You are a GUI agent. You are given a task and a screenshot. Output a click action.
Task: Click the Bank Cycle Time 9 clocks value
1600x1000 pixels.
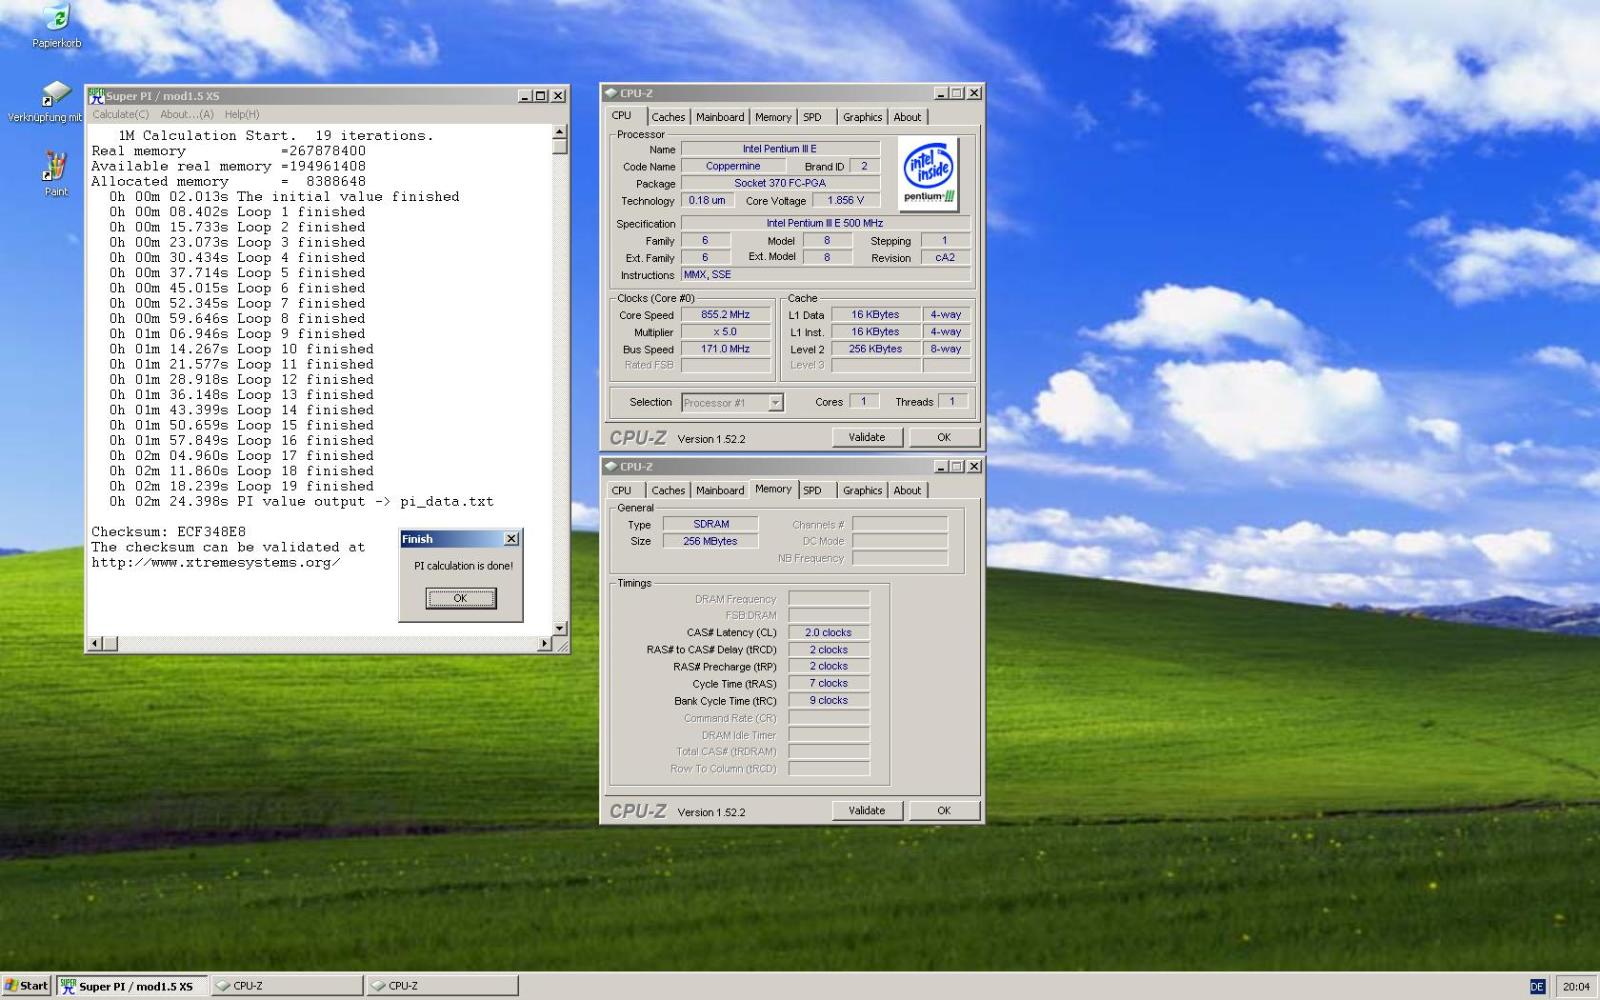828,701
